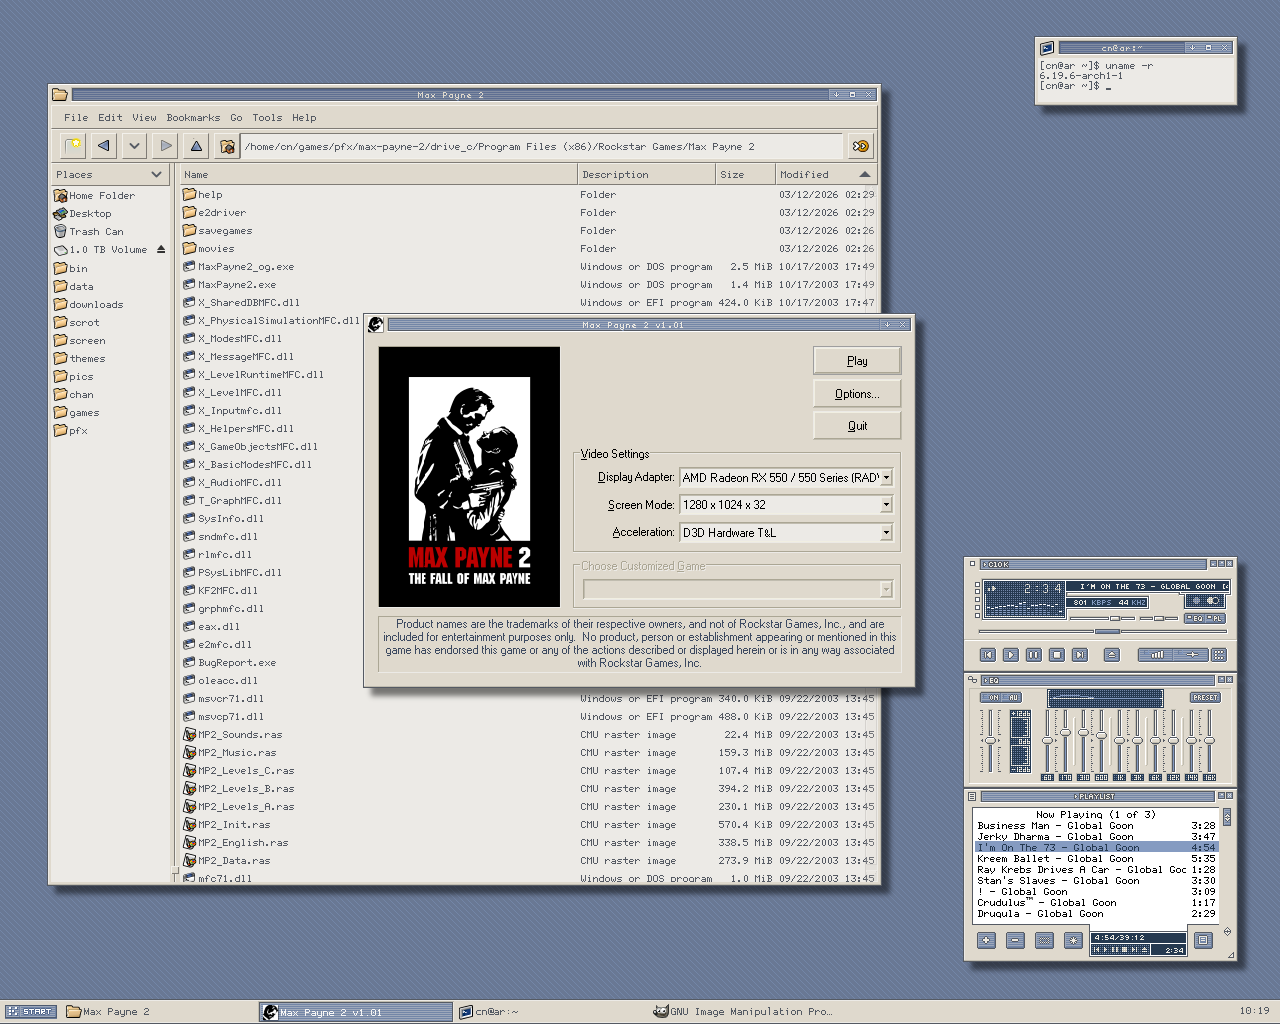Screen dimensions: 1280x1024
Task: Click the misc options star button in playlist
Action: tap(1074, 940)
